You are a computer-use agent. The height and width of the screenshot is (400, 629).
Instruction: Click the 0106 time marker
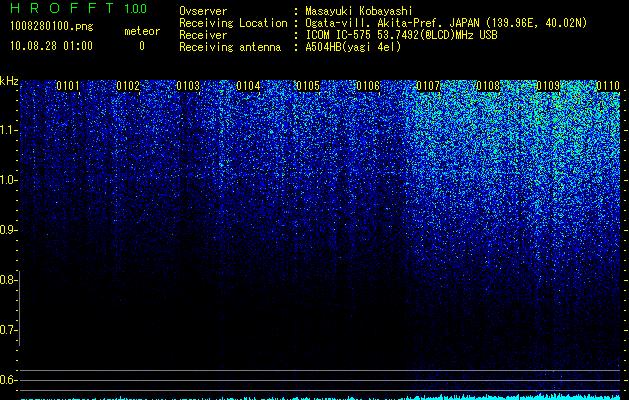pyautogui.click(x=368, y=86)
